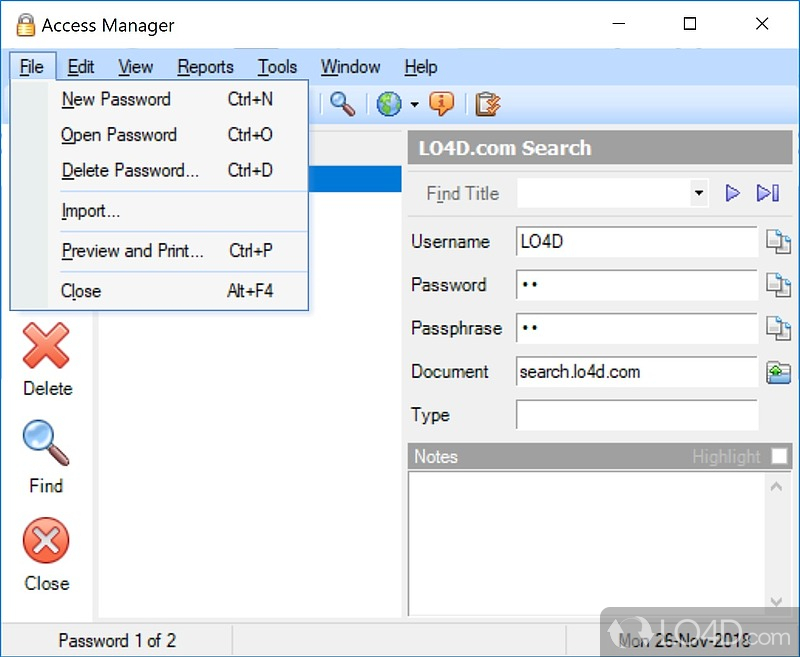Click into the Username field
This screenshot has height=657, width=800.
[x=637, y=242]
